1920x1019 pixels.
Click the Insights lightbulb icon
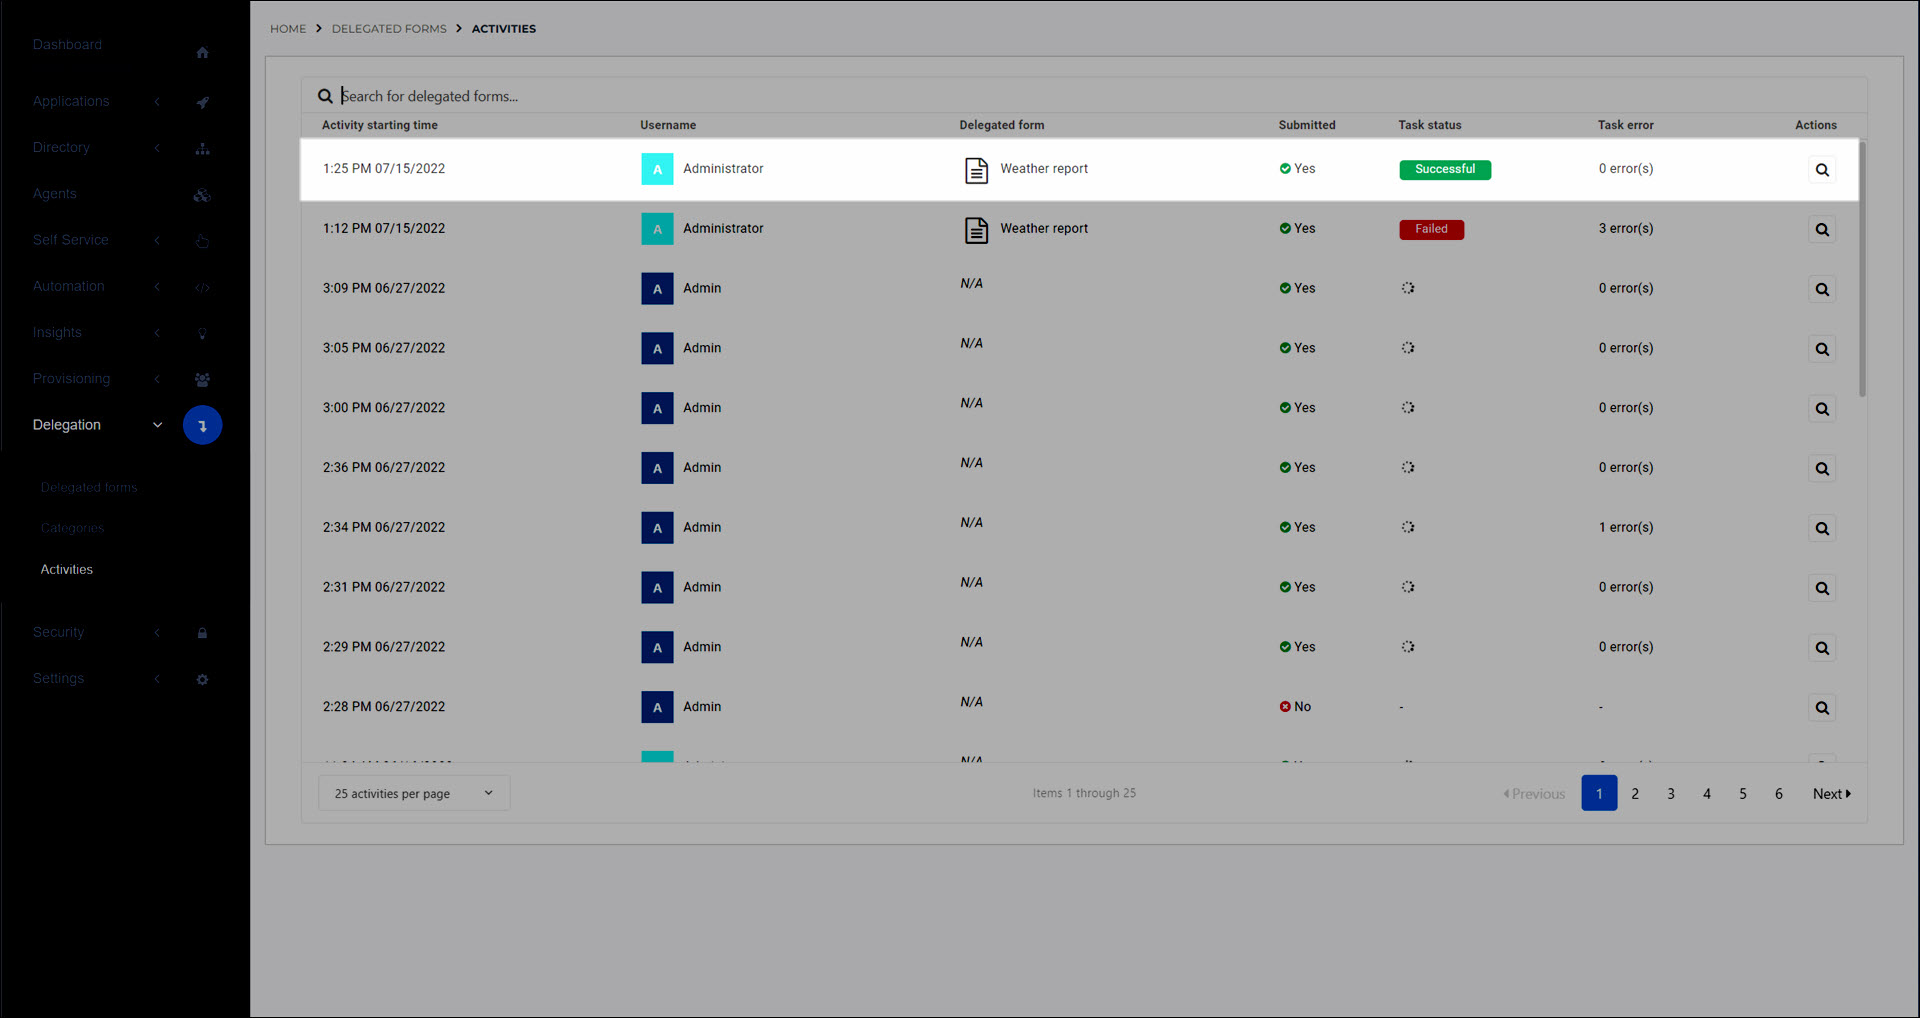(202, 334)
